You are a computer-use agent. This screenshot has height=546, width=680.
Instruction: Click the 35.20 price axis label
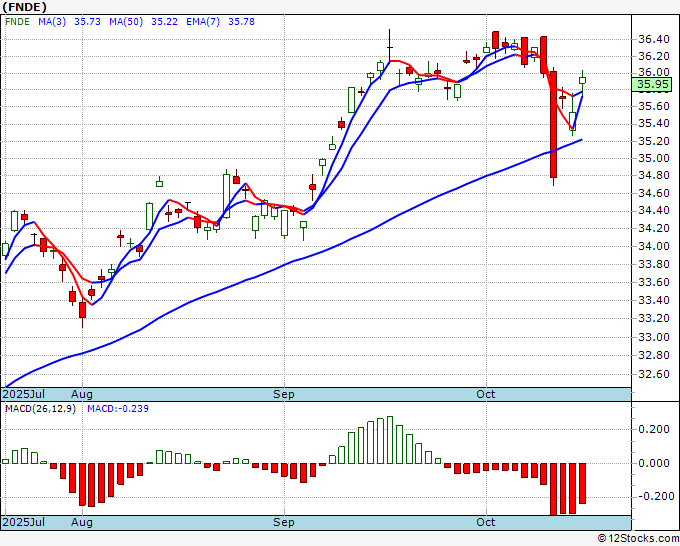tap(654, 141)
